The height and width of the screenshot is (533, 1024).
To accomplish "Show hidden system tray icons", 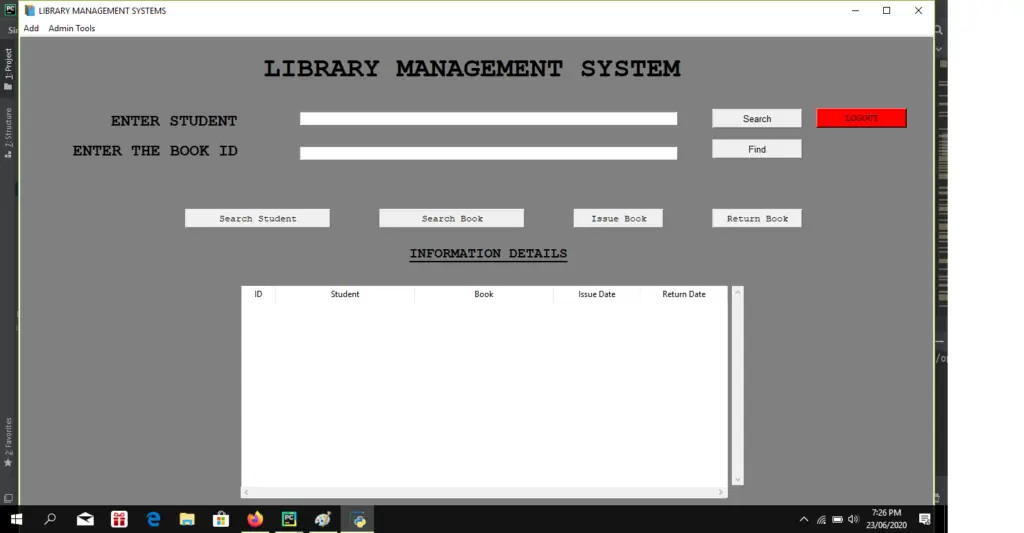I will click(x=804, y=519).
